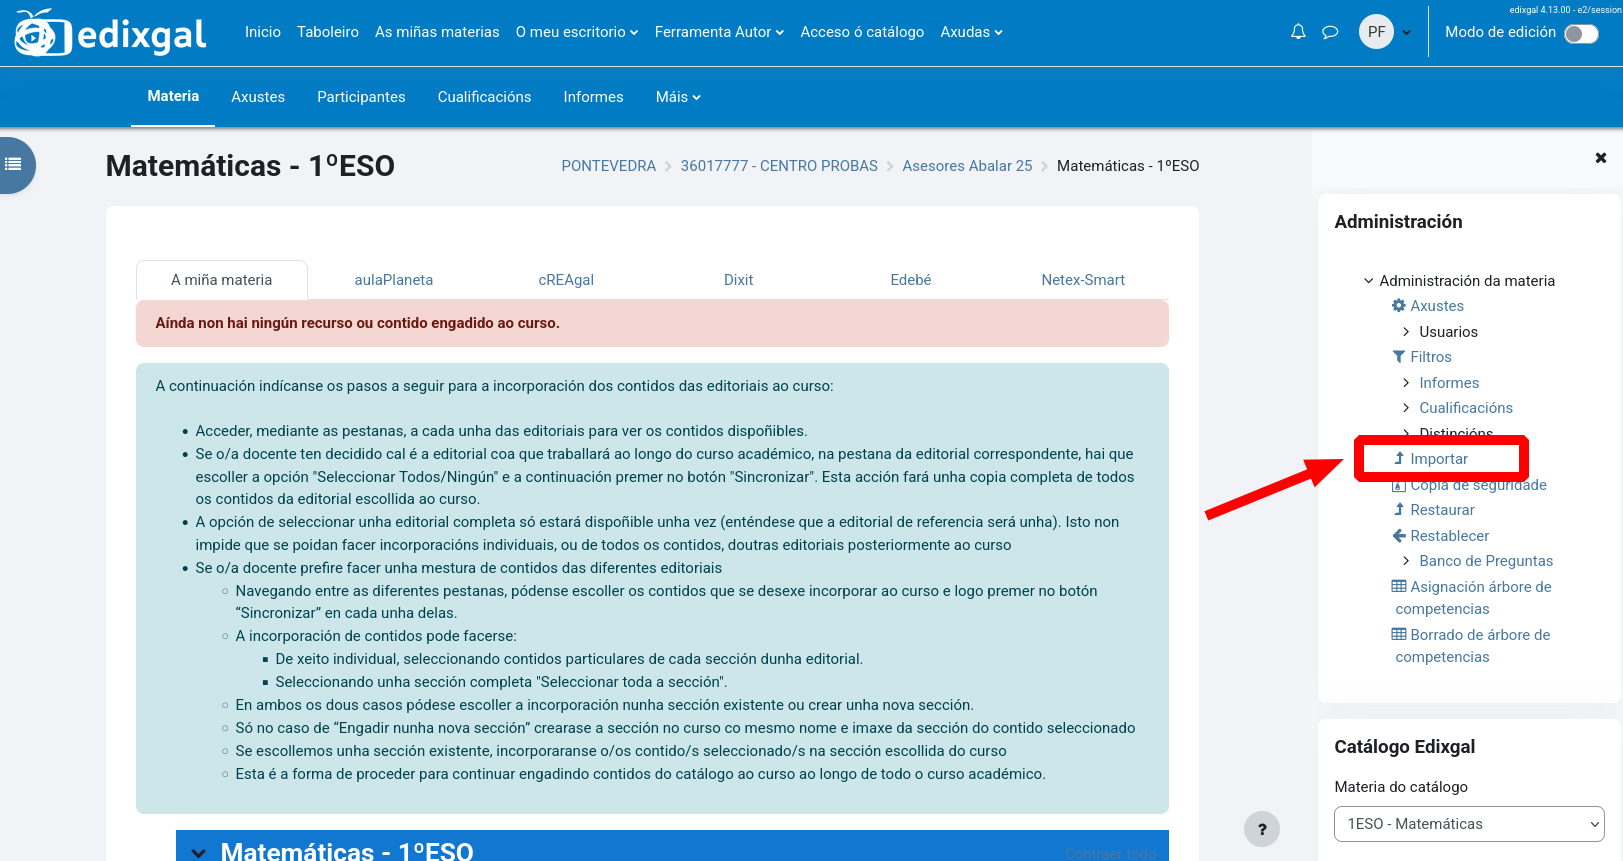Expand the Usuarios tree node

(x=1406, y=332)
